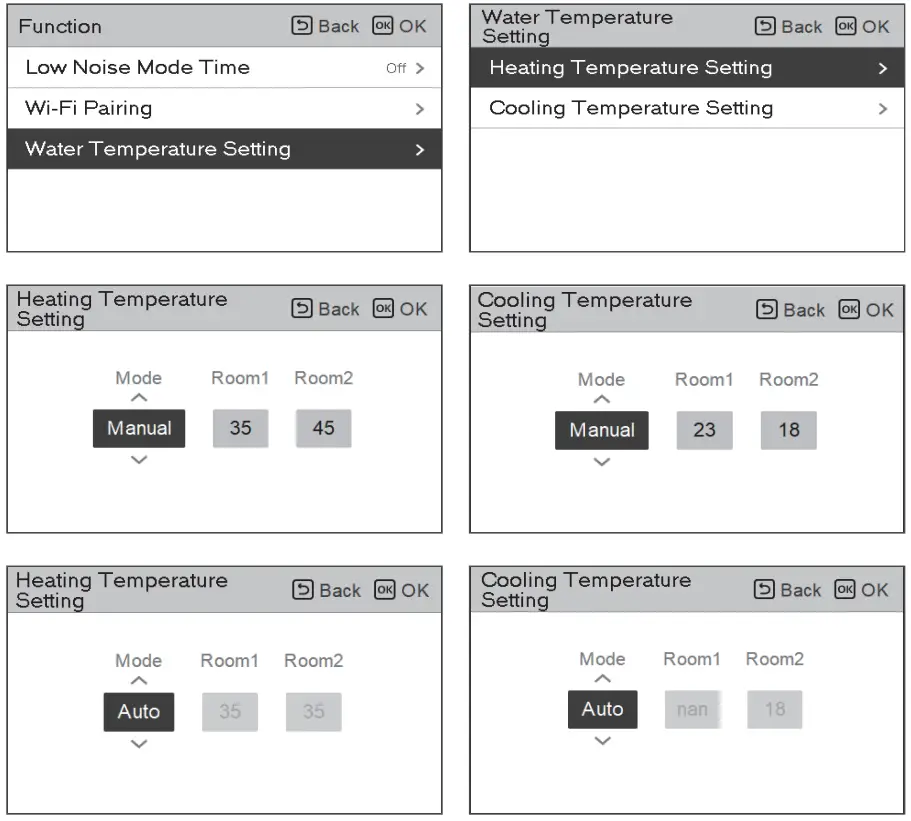Select the Room2 value 18 on Cooling screen
Screen dimensions: 911x821
tap(788, 430)
